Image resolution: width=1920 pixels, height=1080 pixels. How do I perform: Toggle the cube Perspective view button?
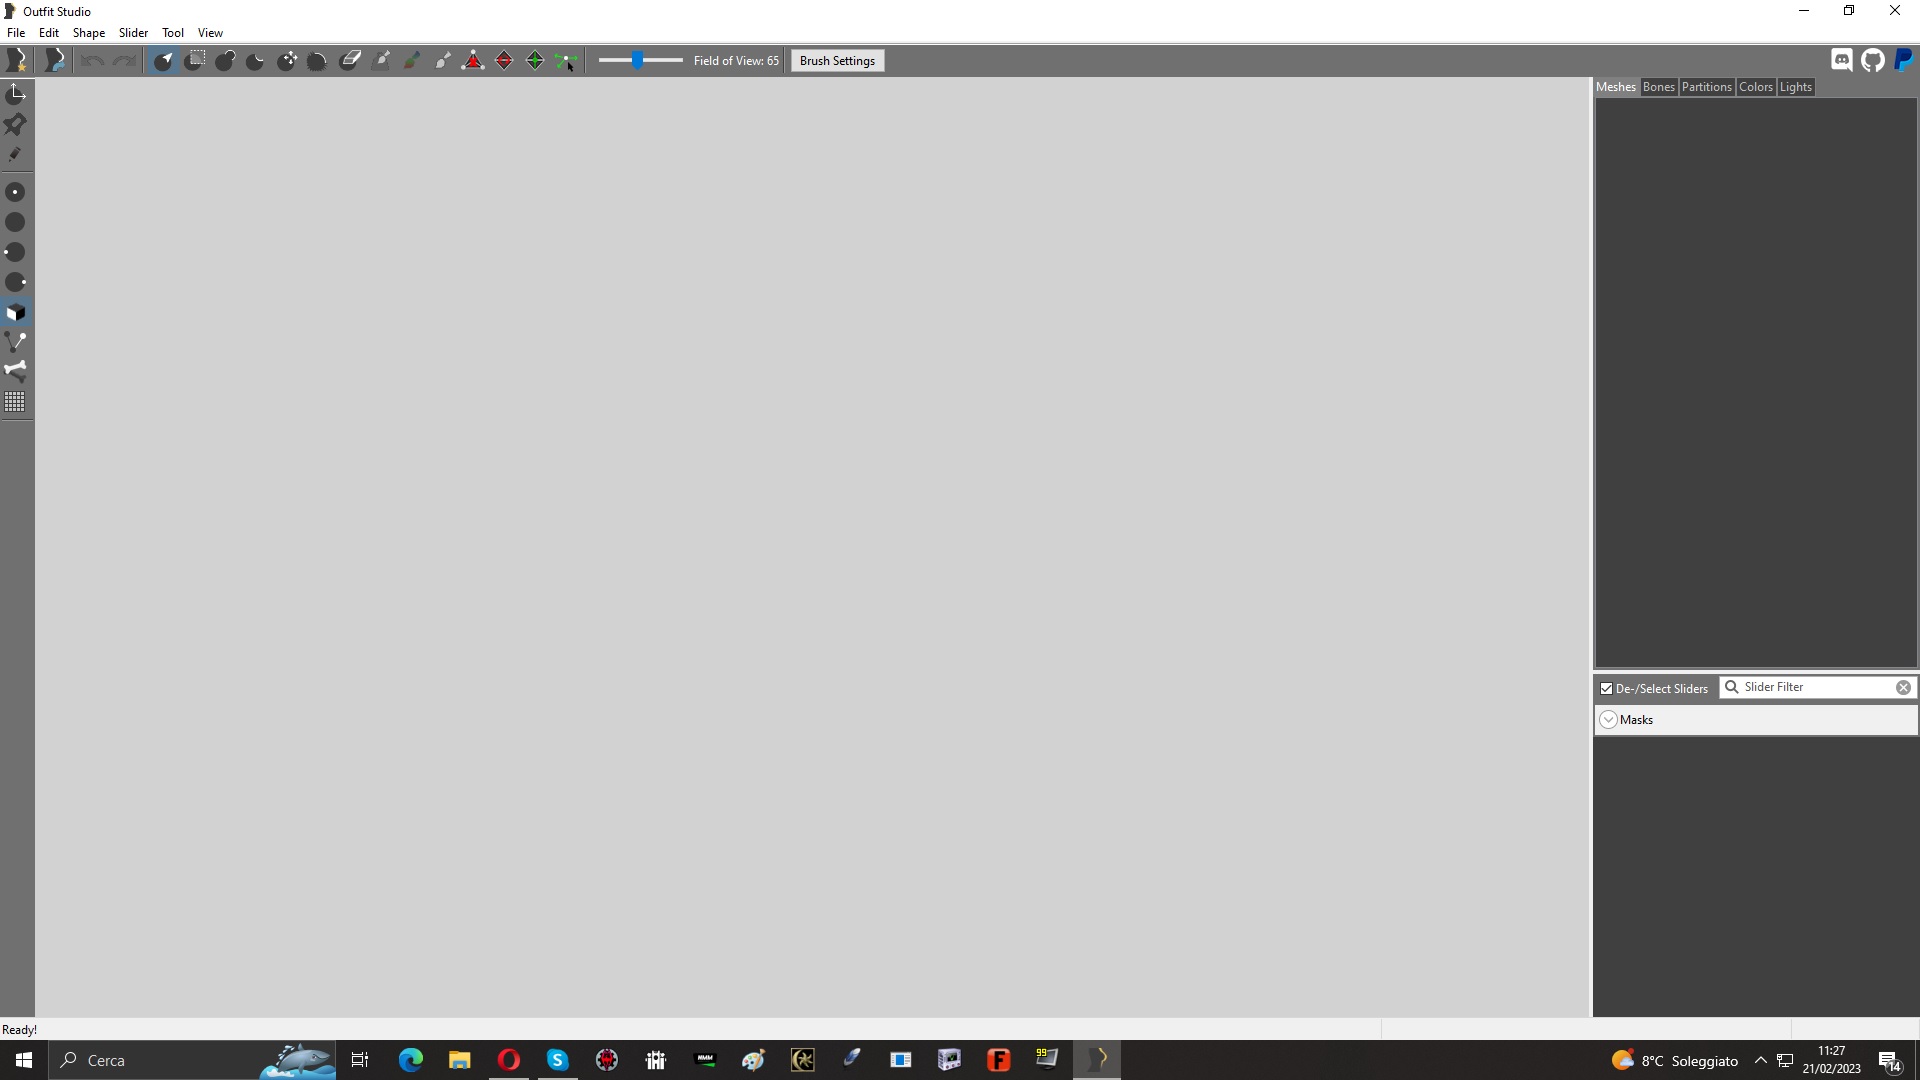pyautogui.click(x=16, y=312)
